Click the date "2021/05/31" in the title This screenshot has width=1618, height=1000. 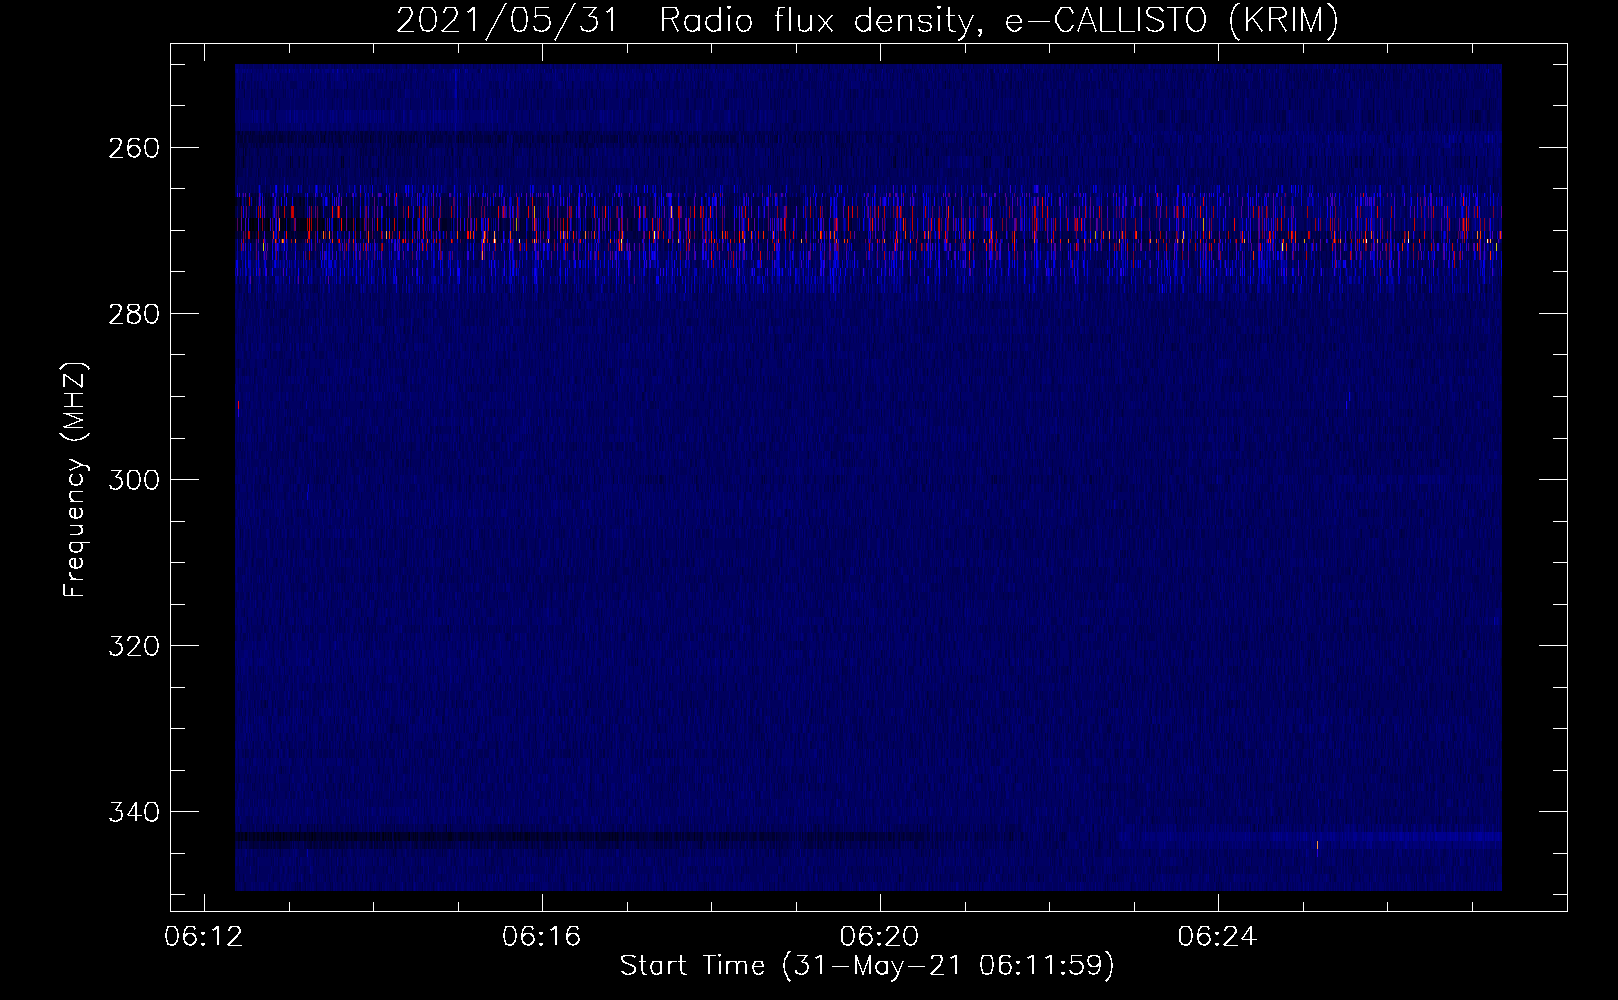pyautogui.click(x=507, y=20)
